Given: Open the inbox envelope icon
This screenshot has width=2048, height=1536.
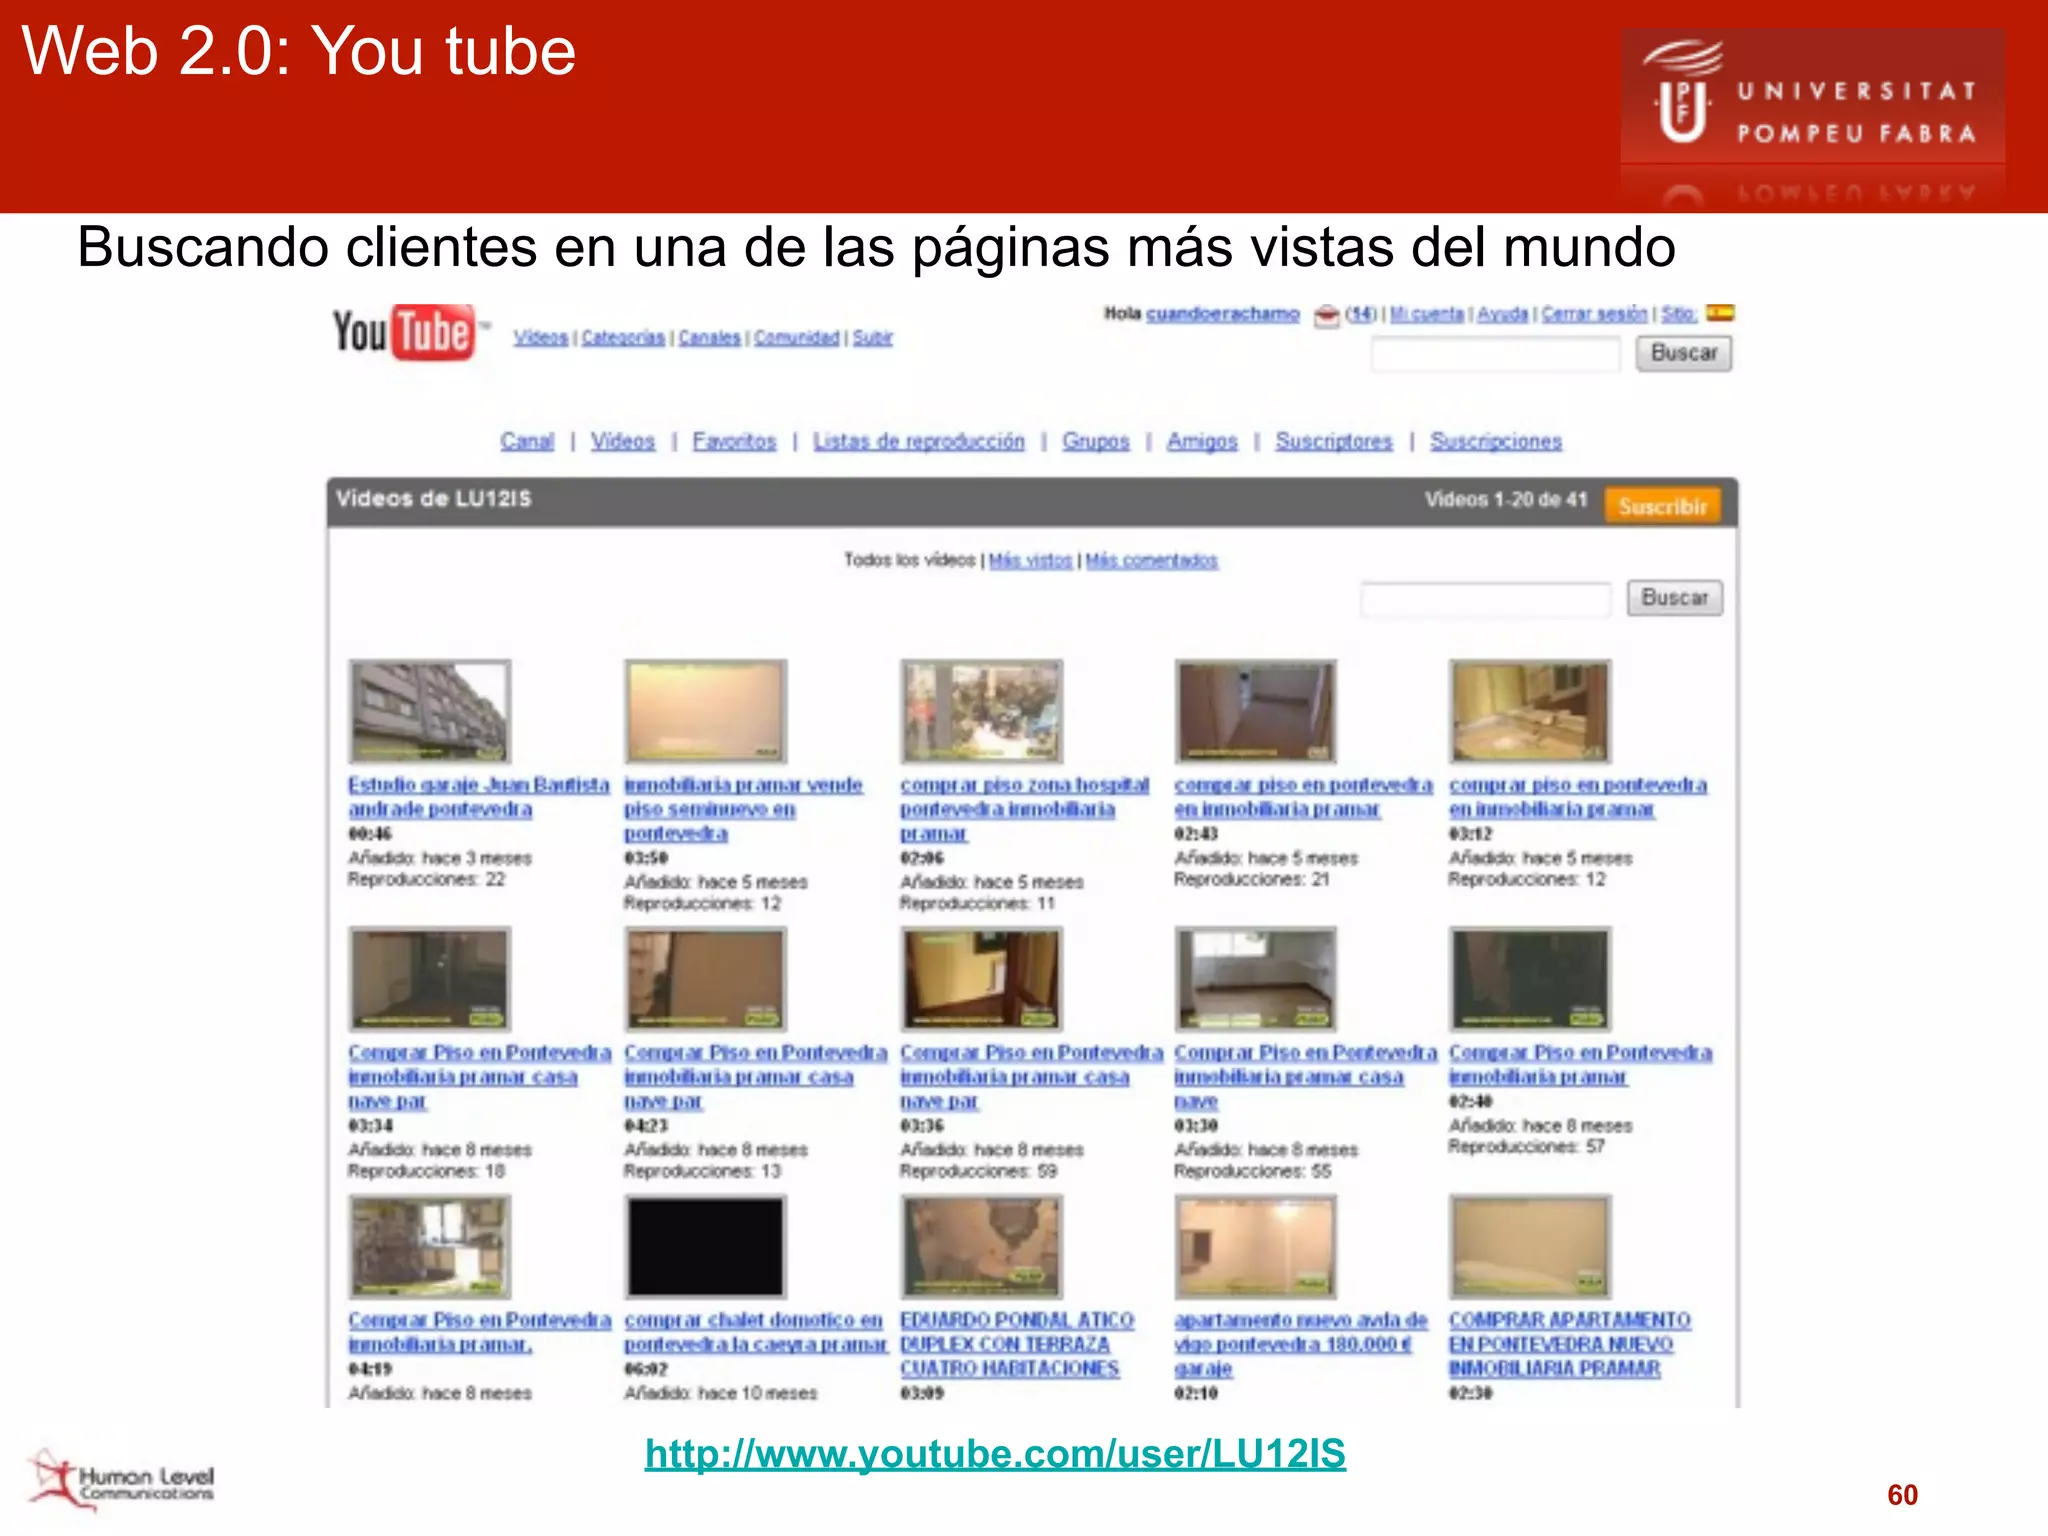Looking at the screenshot, I should point(1326,316).
